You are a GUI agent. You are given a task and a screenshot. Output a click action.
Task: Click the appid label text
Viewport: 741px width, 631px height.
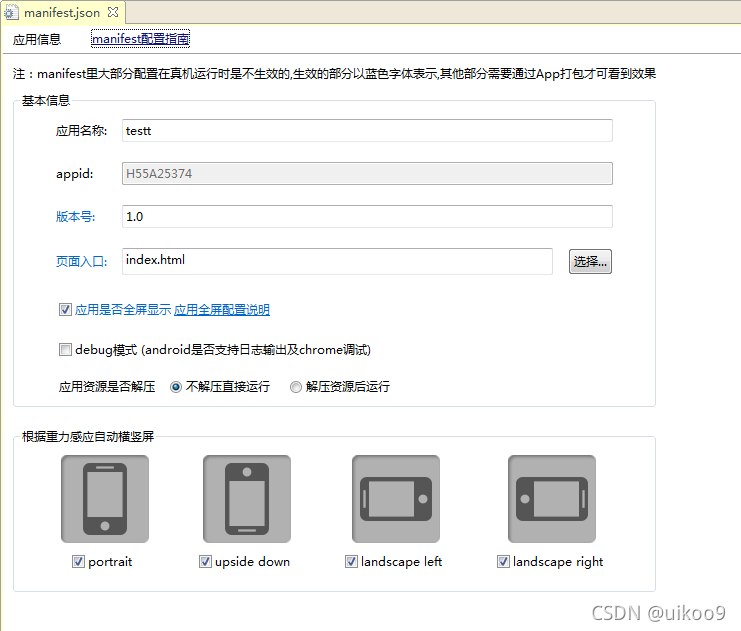75,174
